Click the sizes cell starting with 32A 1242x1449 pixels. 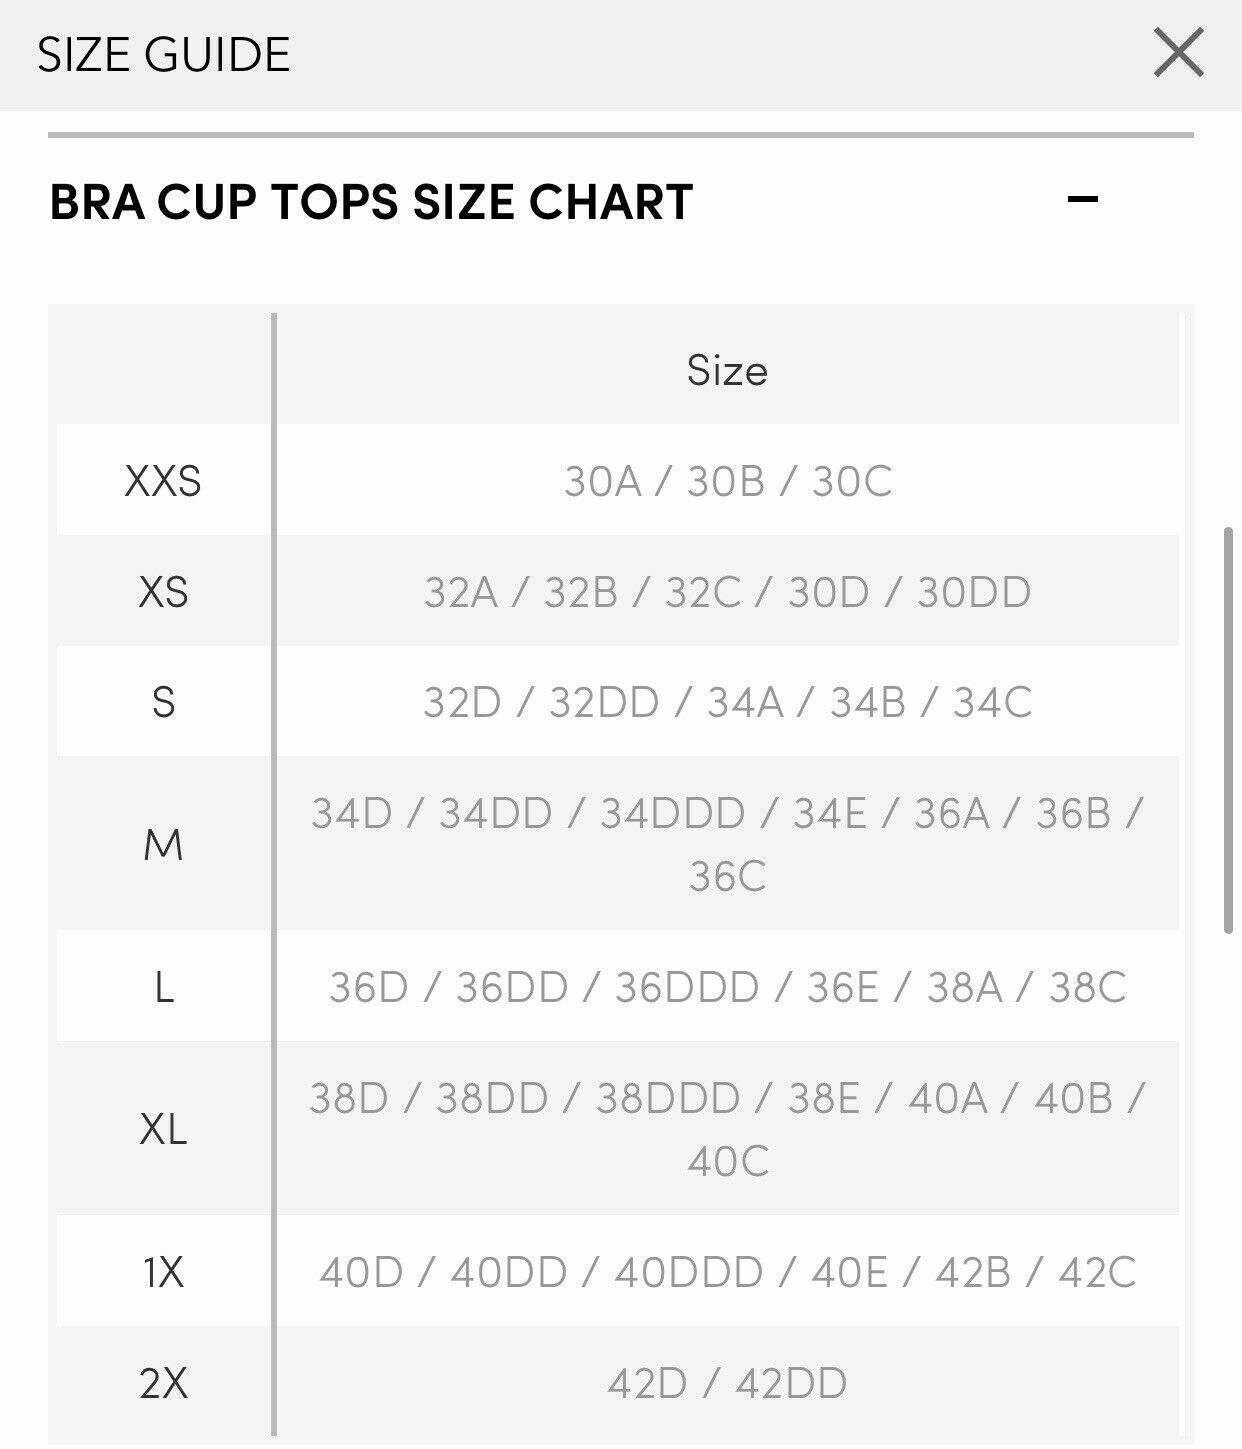pos(727,592)
